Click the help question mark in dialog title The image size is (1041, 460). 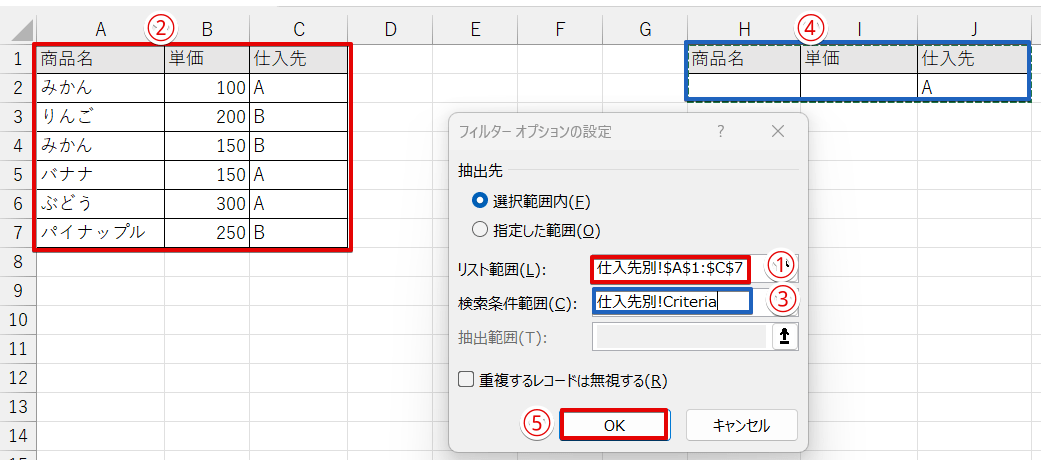721,132
